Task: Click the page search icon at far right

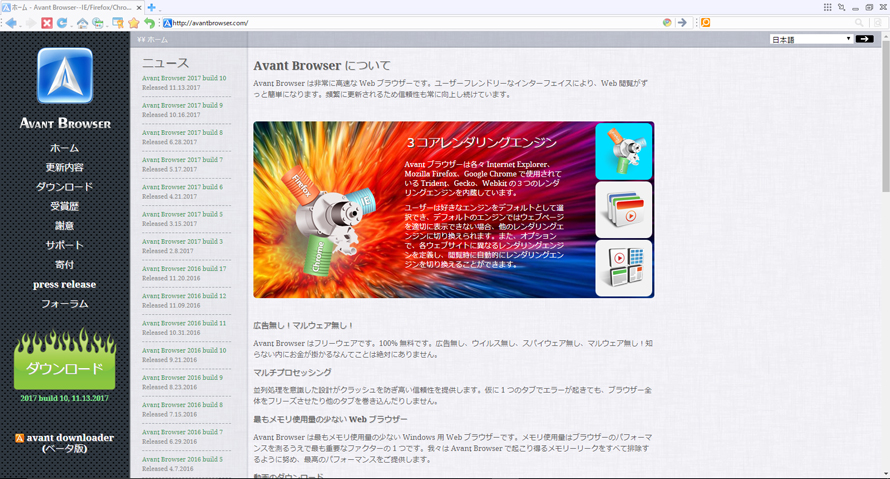Action: tap(878, 23)
